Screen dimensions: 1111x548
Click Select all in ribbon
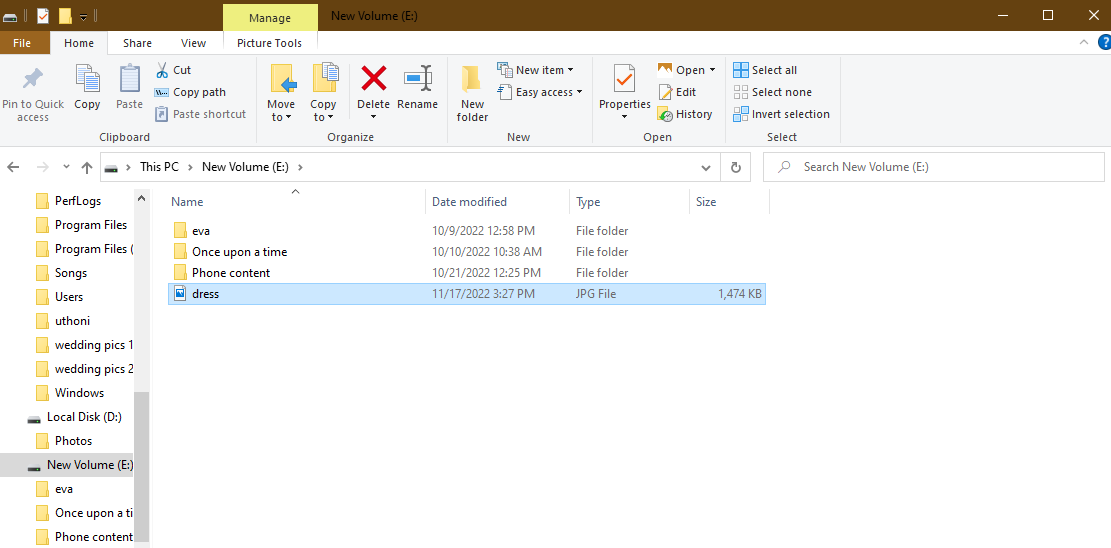765,70
